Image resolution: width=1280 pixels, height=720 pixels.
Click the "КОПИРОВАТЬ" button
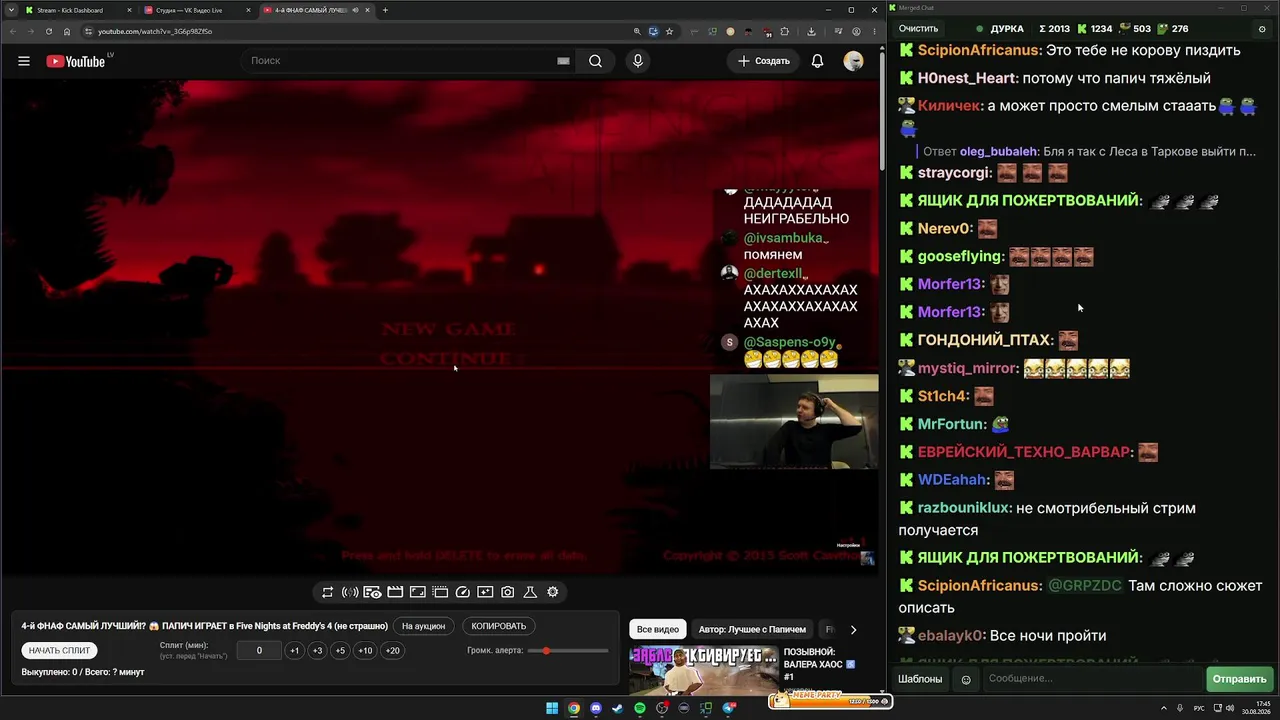[x=498, y=626]
